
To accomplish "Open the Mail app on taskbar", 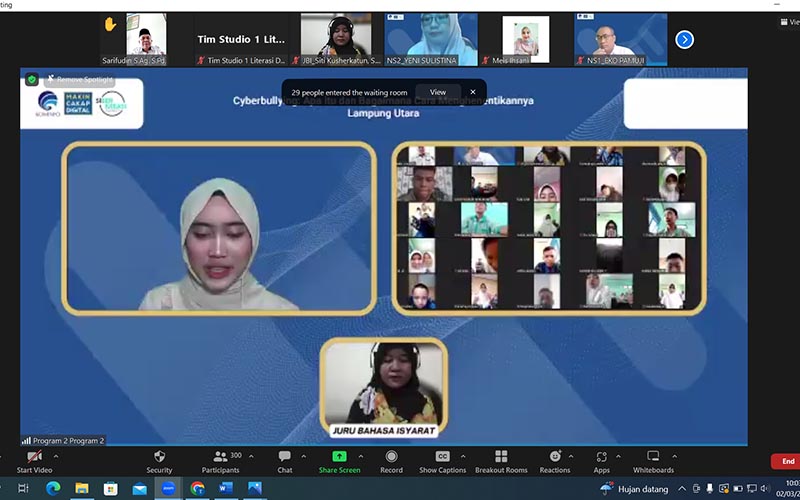I will tap(139, 489).
